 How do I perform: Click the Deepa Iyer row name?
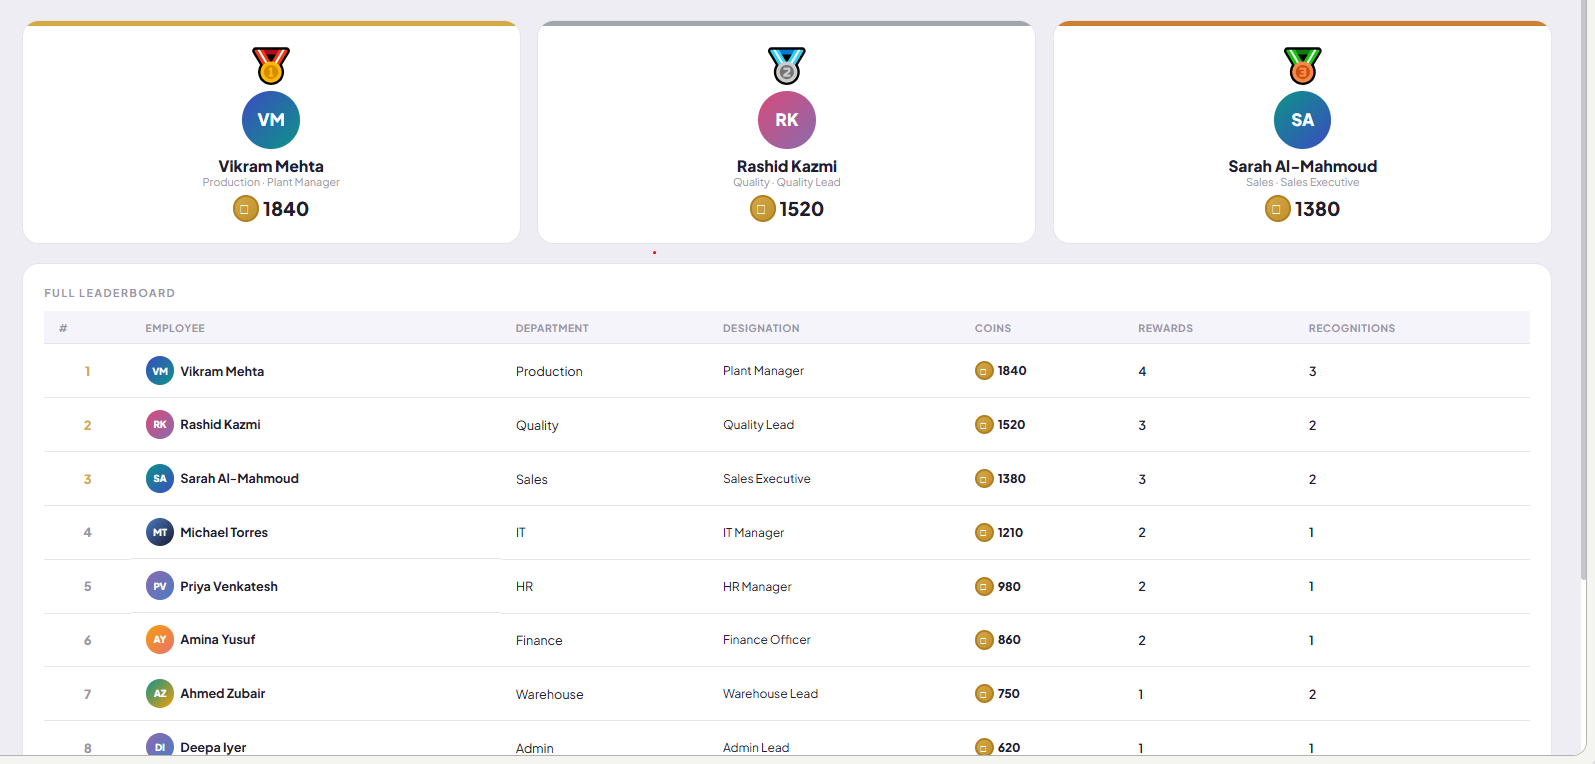pos(213,747)
